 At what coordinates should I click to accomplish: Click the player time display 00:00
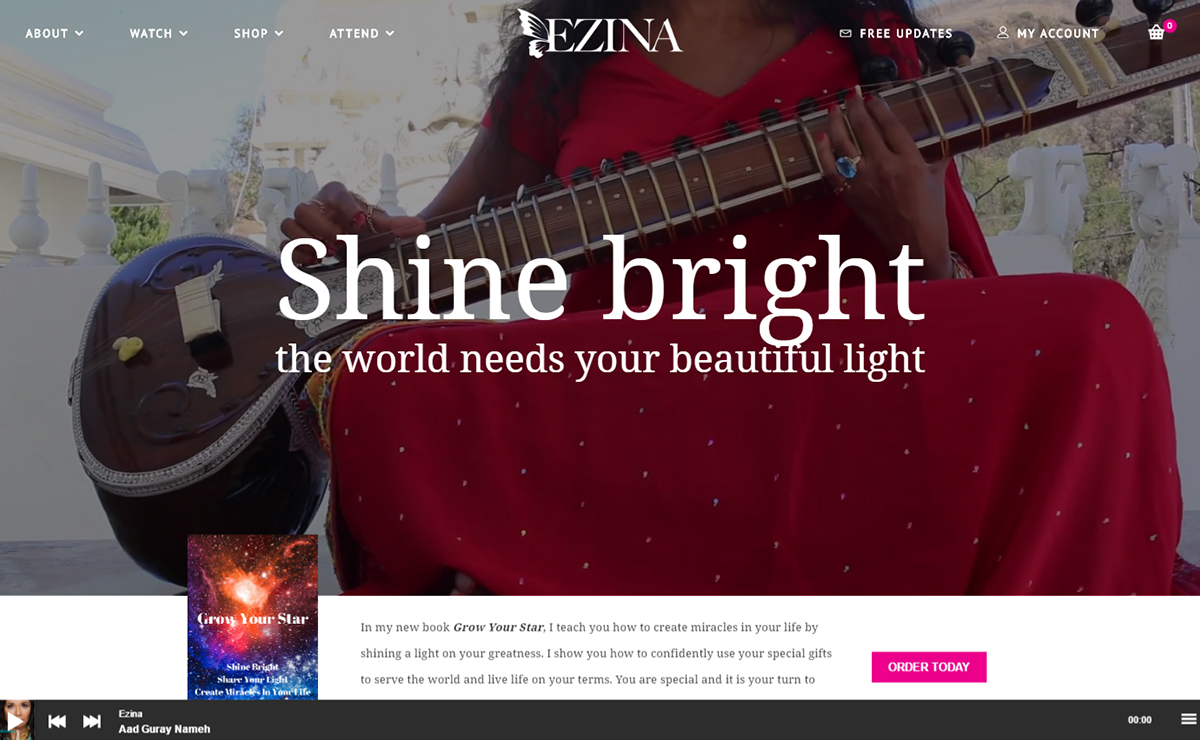(x=1140, y=720)
